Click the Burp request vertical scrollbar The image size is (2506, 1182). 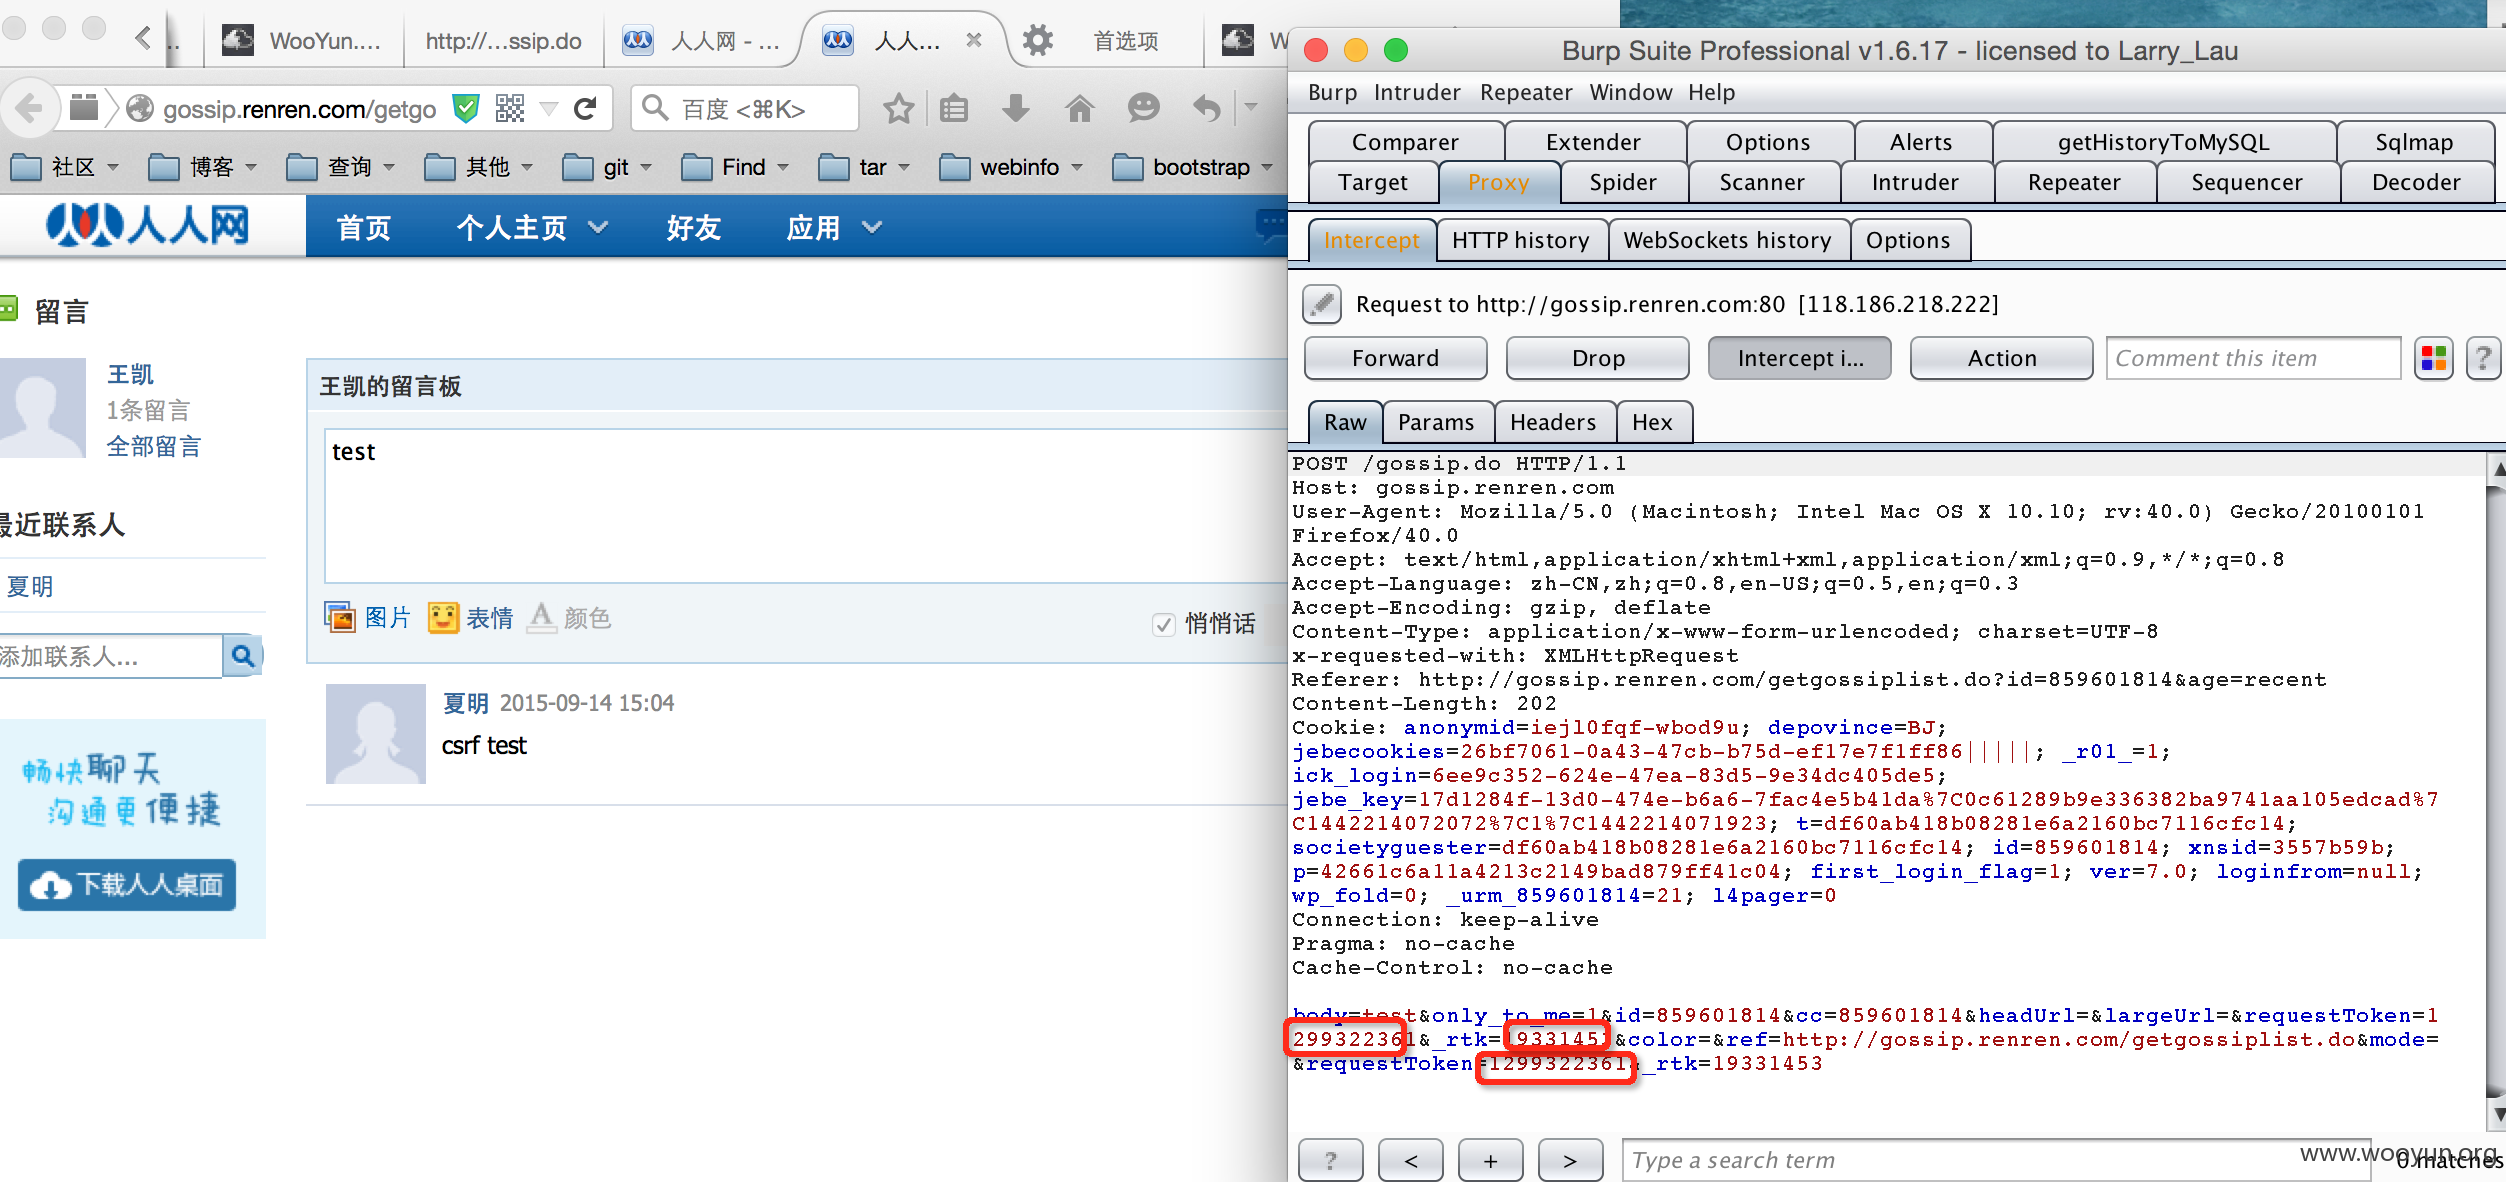(x=2496, y=790)
